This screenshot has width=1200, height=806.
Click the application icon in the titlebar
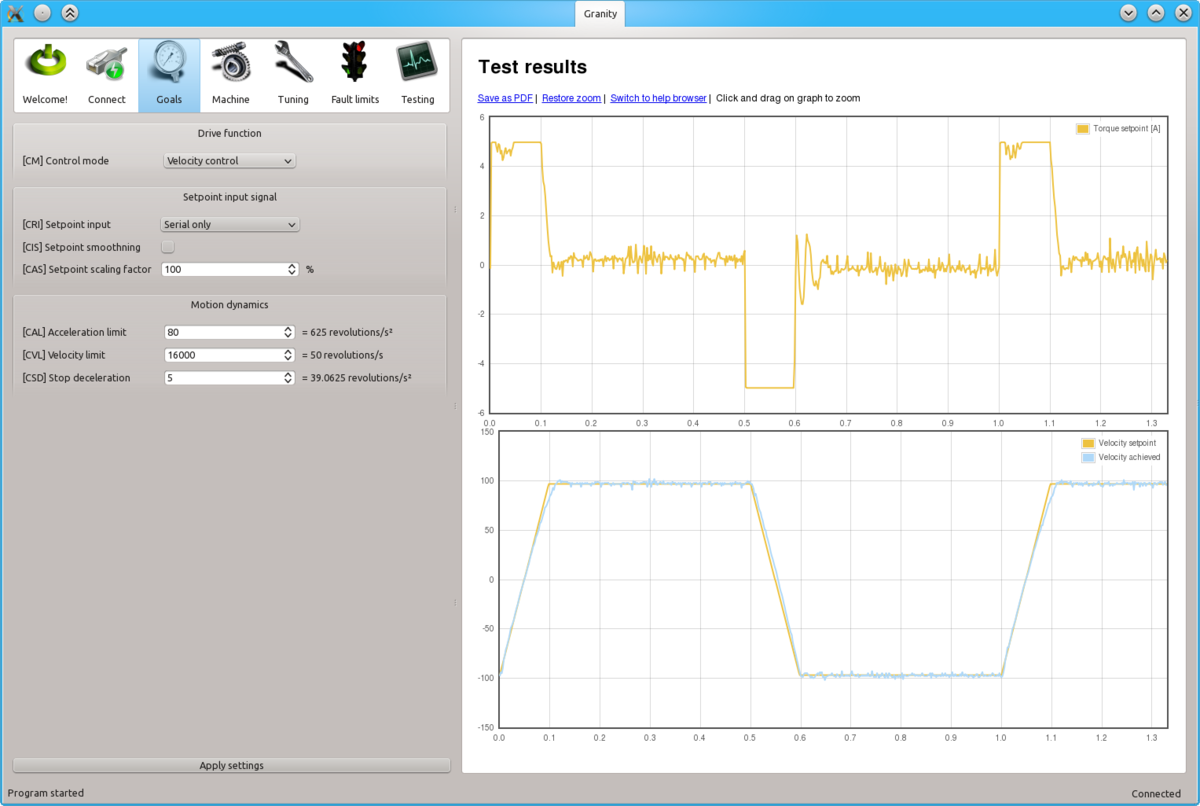pyautogui.click(x=14, y=13)
